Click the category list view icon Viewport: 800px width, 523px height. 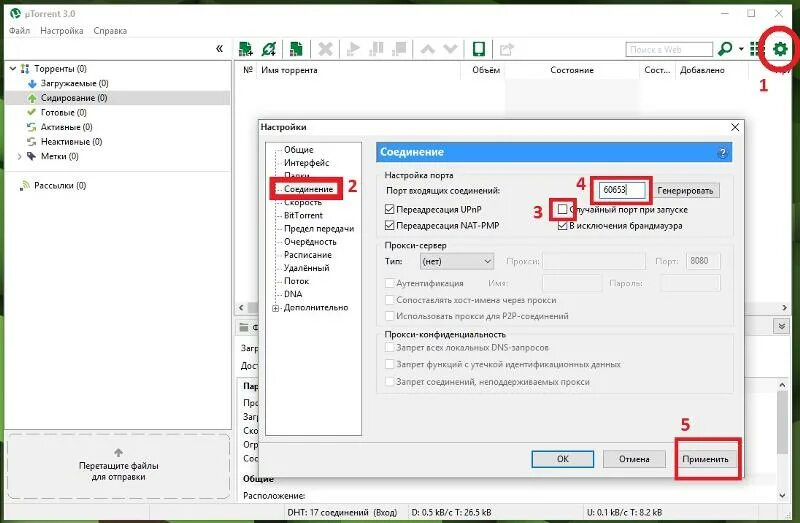(755, 49)
